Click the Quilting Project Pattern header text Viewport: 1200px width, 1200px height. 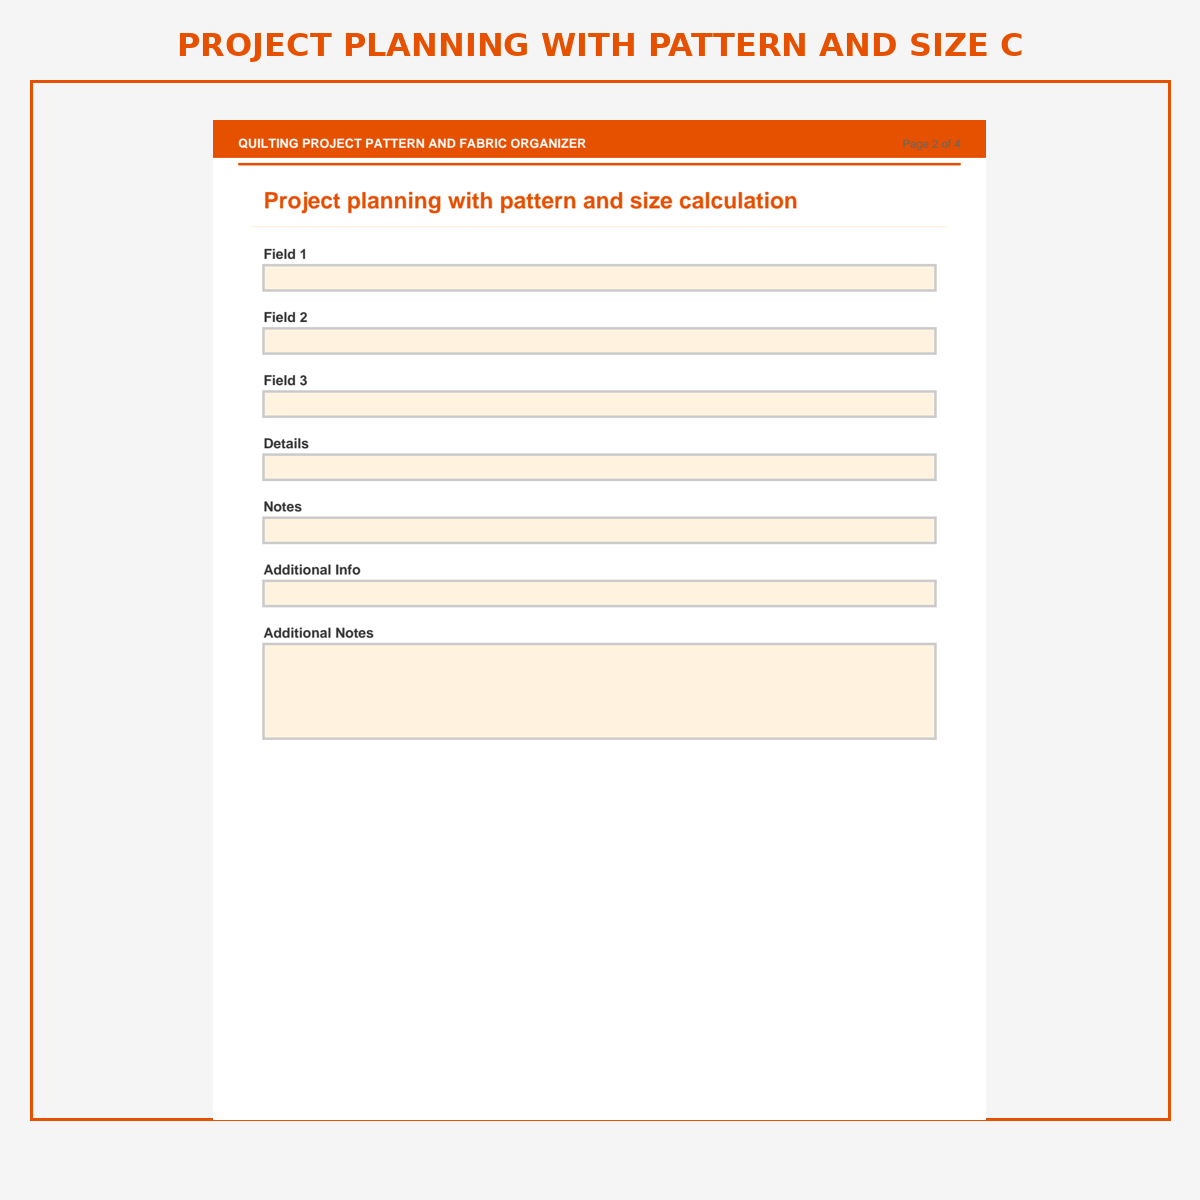click(412, 144)
